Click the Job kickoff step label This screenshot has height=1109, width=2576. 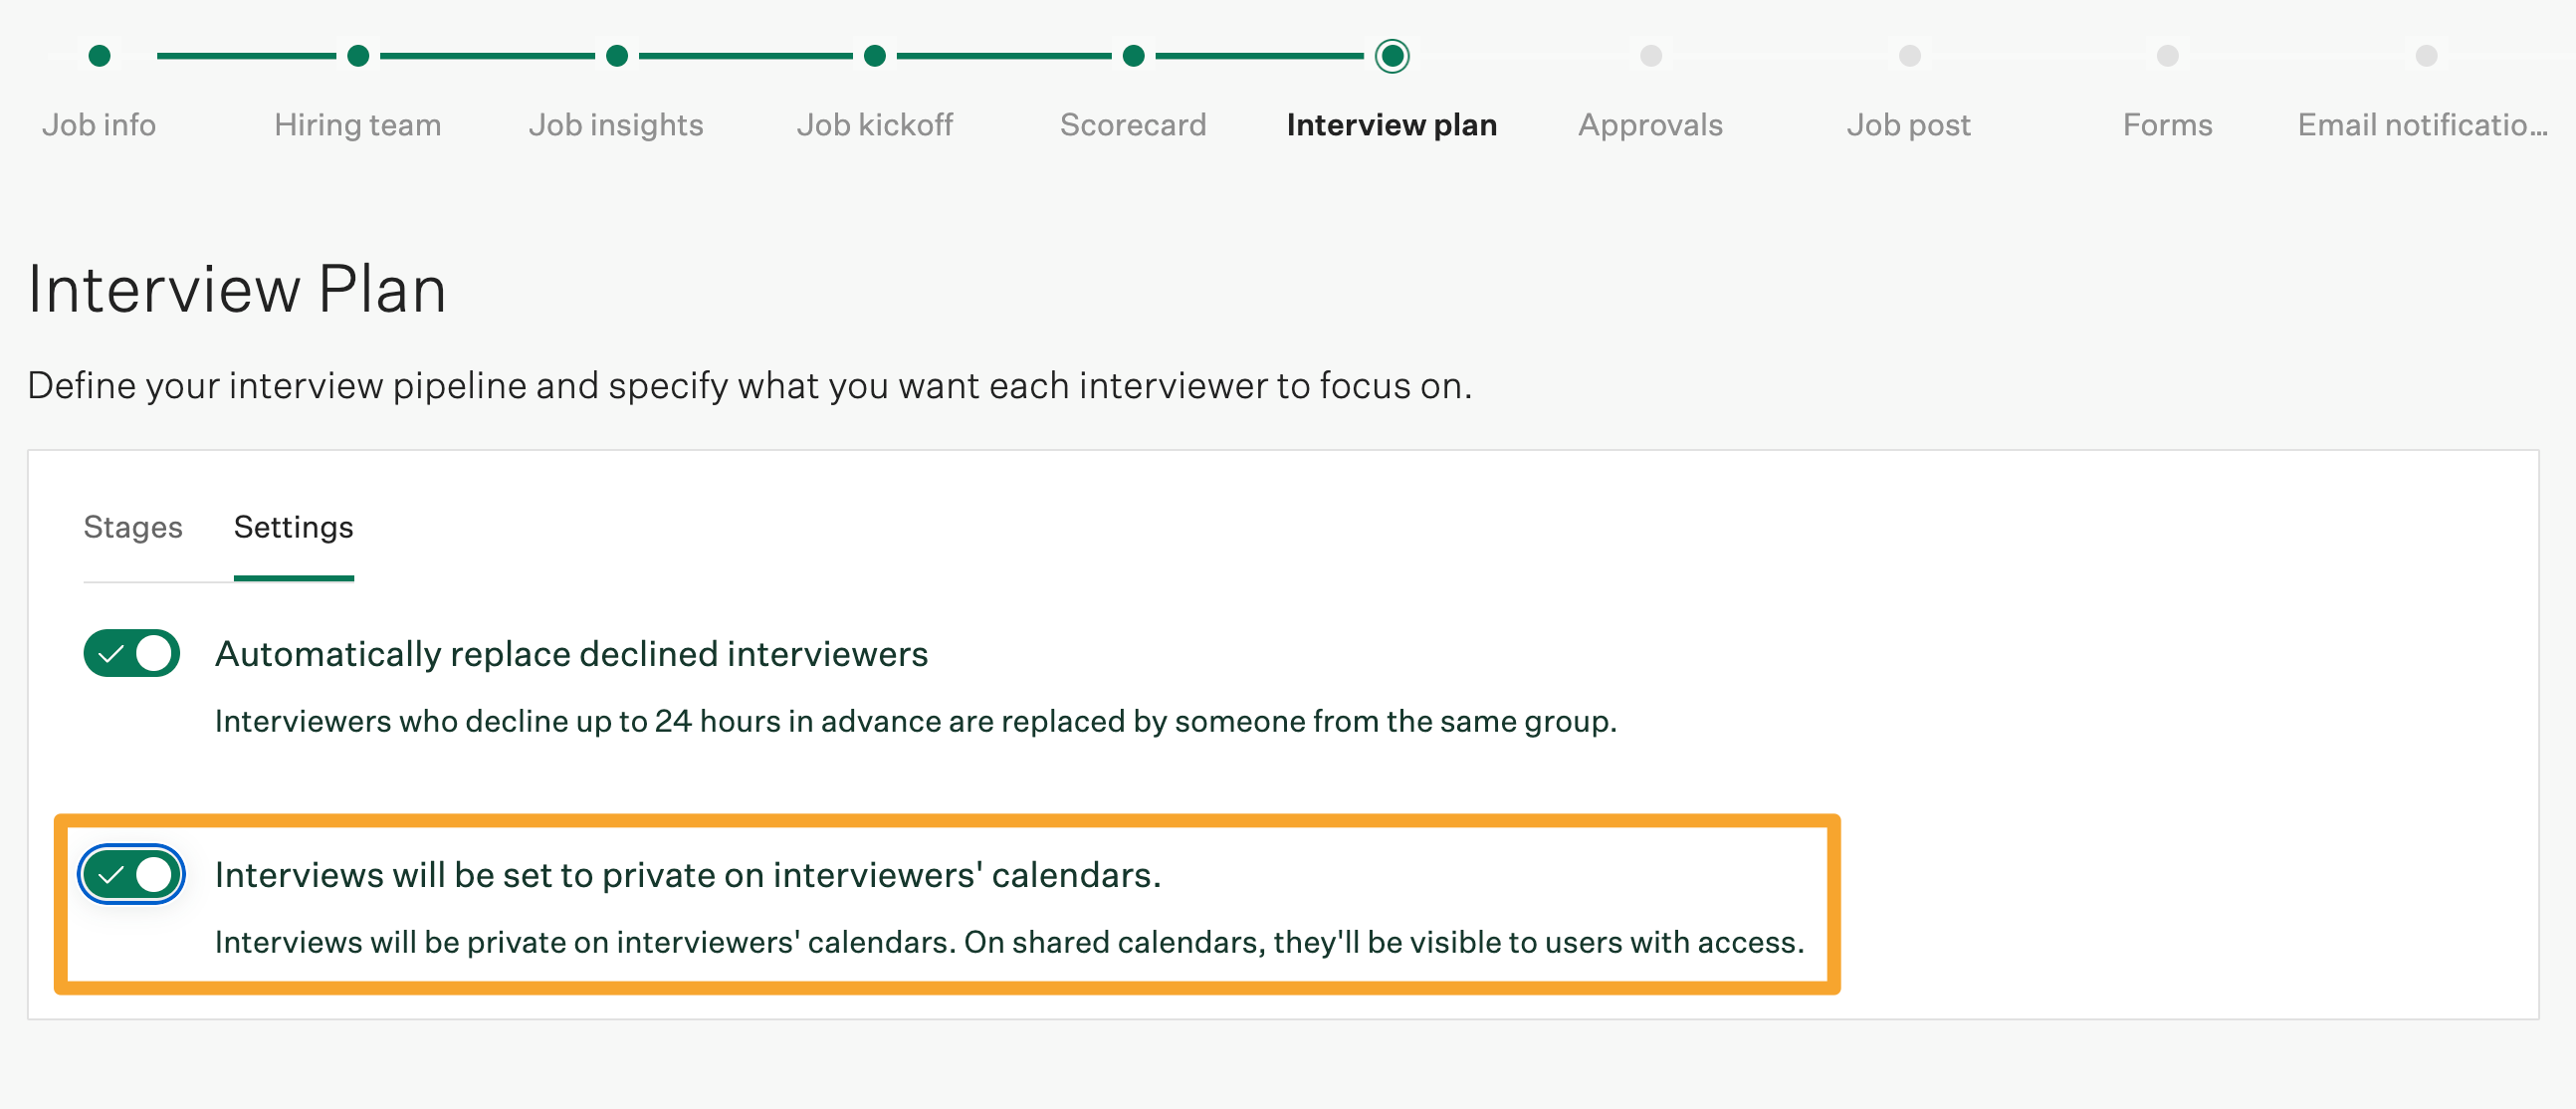click(875, 125)
